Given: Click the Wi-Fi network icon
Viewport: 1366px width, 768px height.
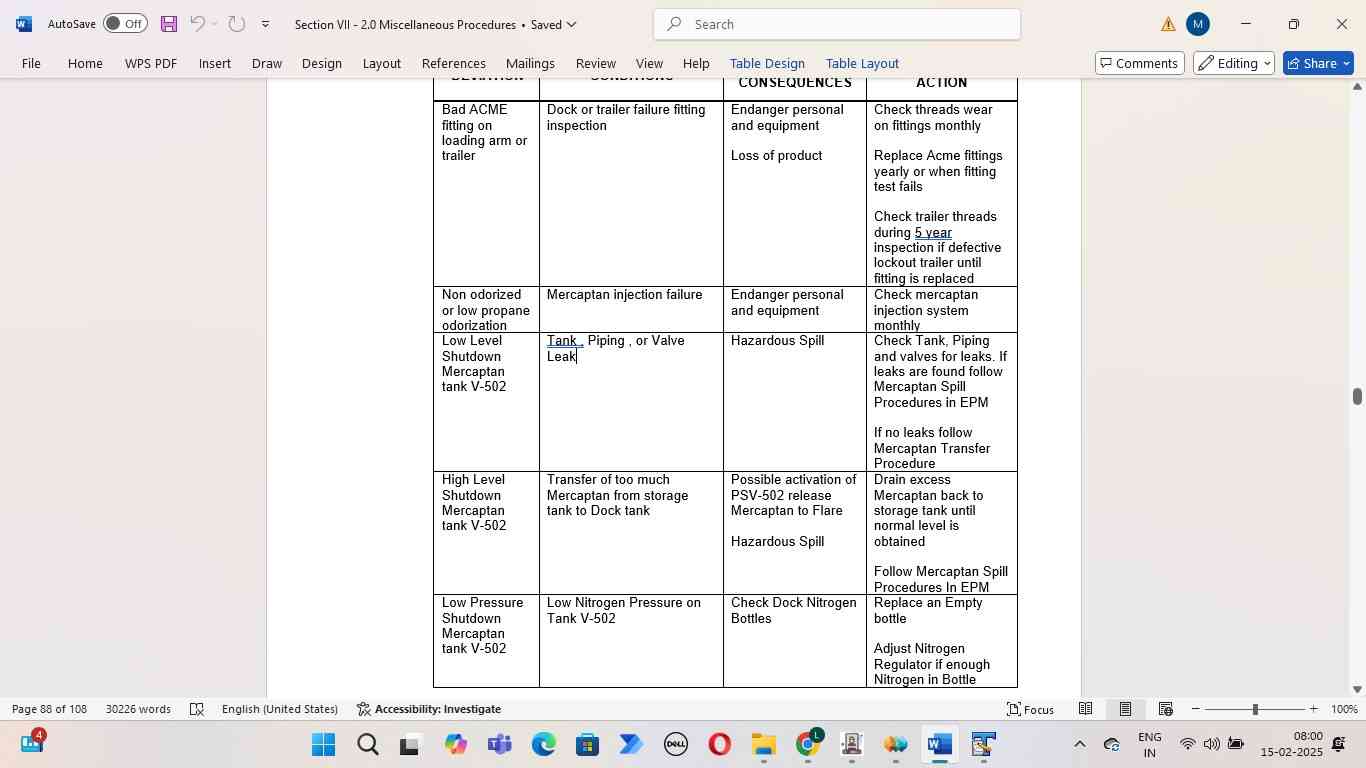Looking at the screenshot, I should click(x=1188, y=744).
